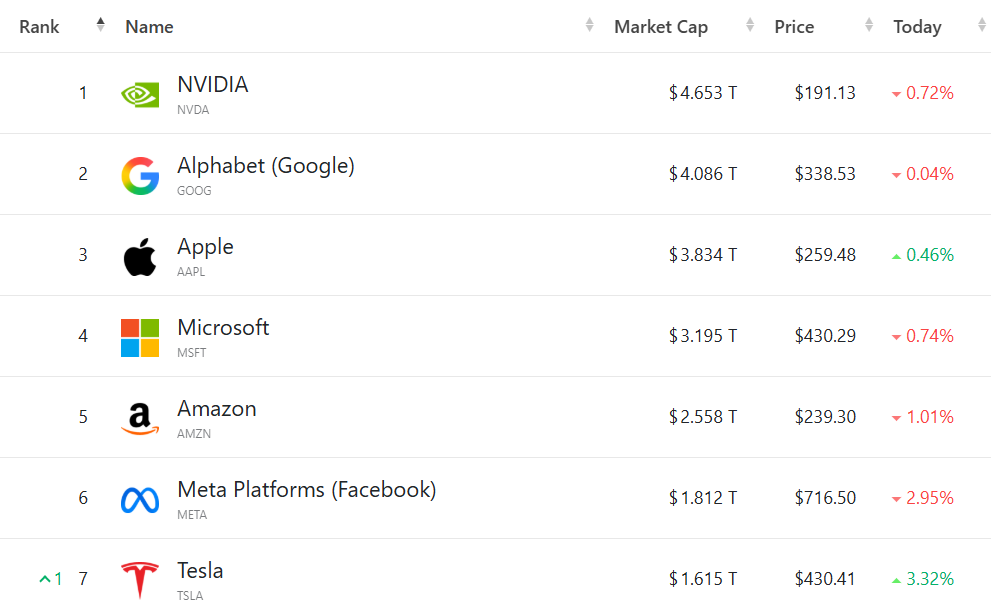Click Amazon's $2.558 T market cap
Viewport: 991px width, 616px height.
[703, 417]
